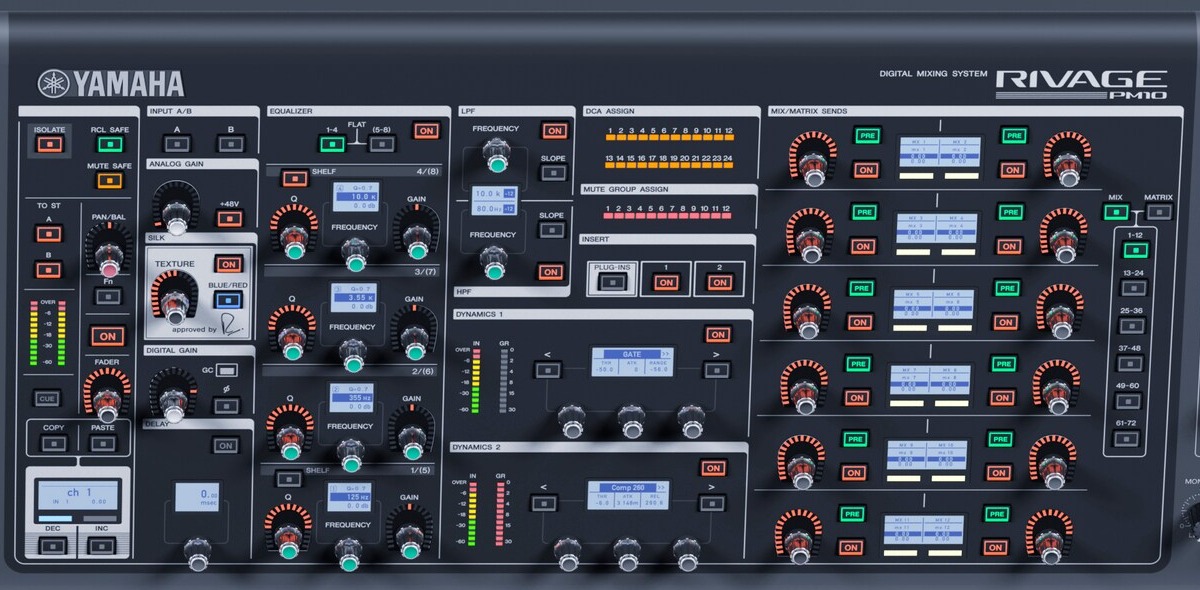
Task: Click the < button beside Comp 260 display
Action: tap(545, 505)
